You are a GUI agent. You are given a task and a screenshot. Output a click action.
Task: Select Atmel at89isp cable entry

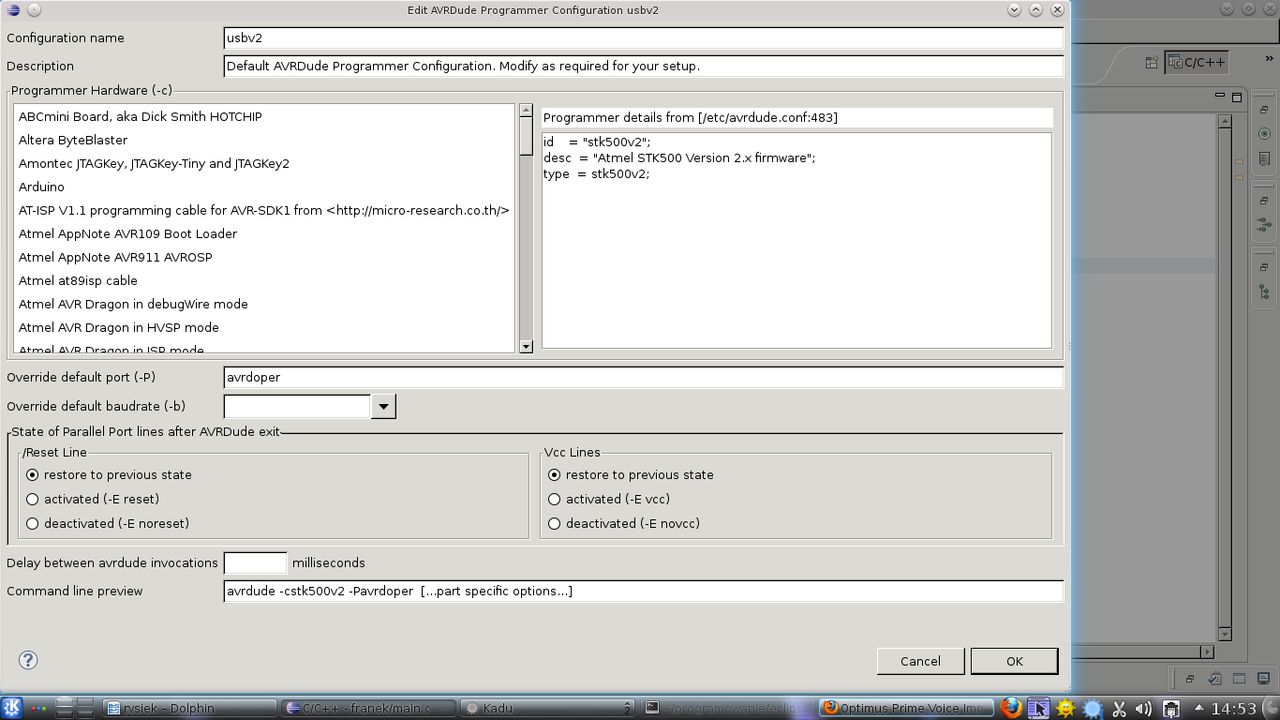(x=265, y=281)
